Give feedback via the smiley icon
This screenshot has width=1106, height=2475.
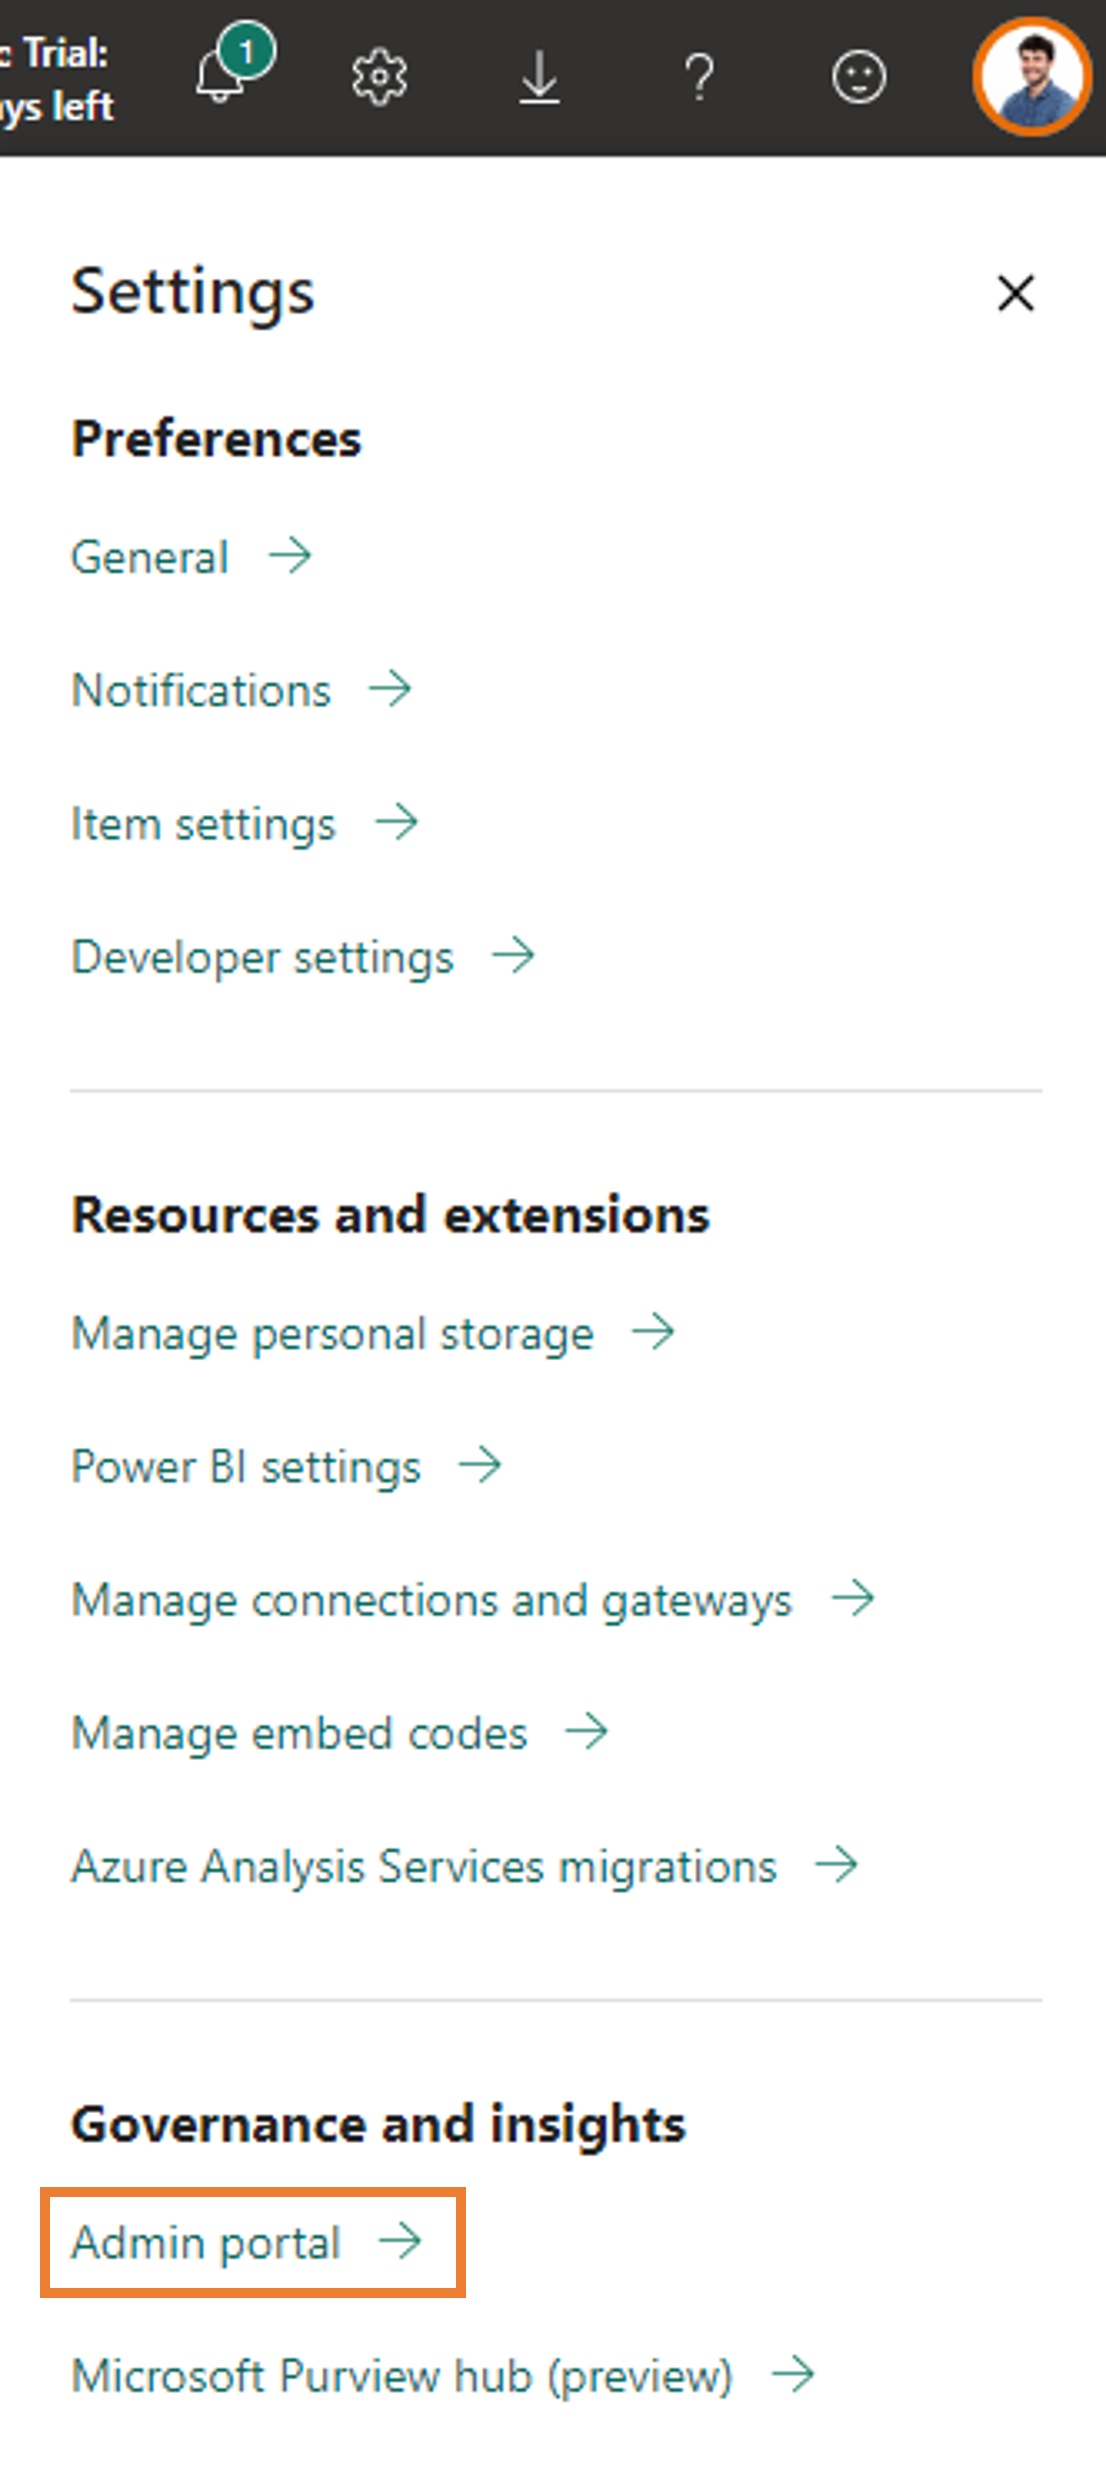click(x=858, y=75)
